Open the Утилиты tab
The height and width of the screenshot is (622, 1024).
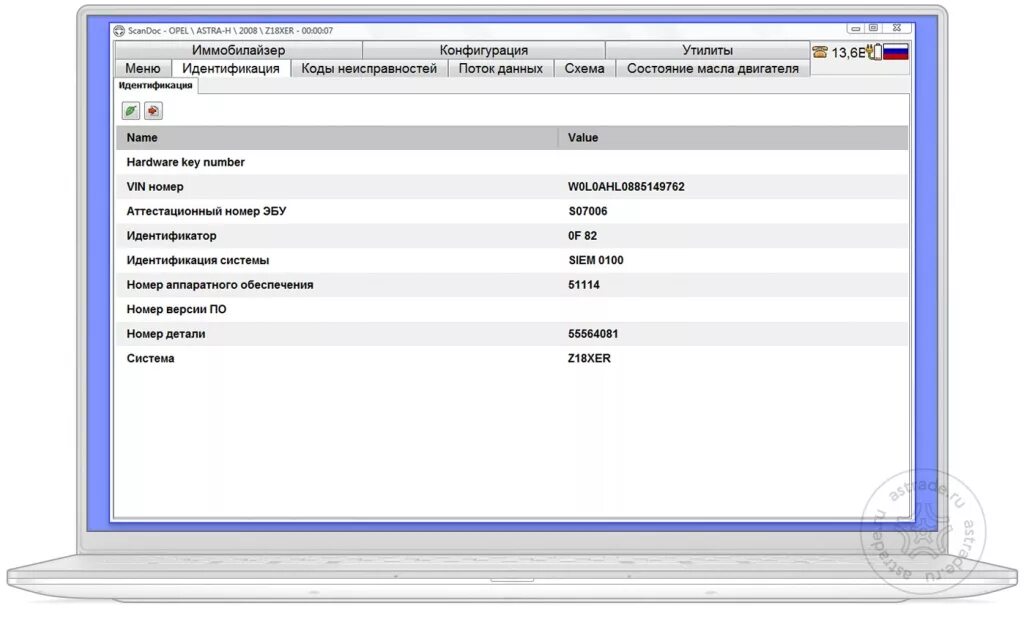click(707, 50)
